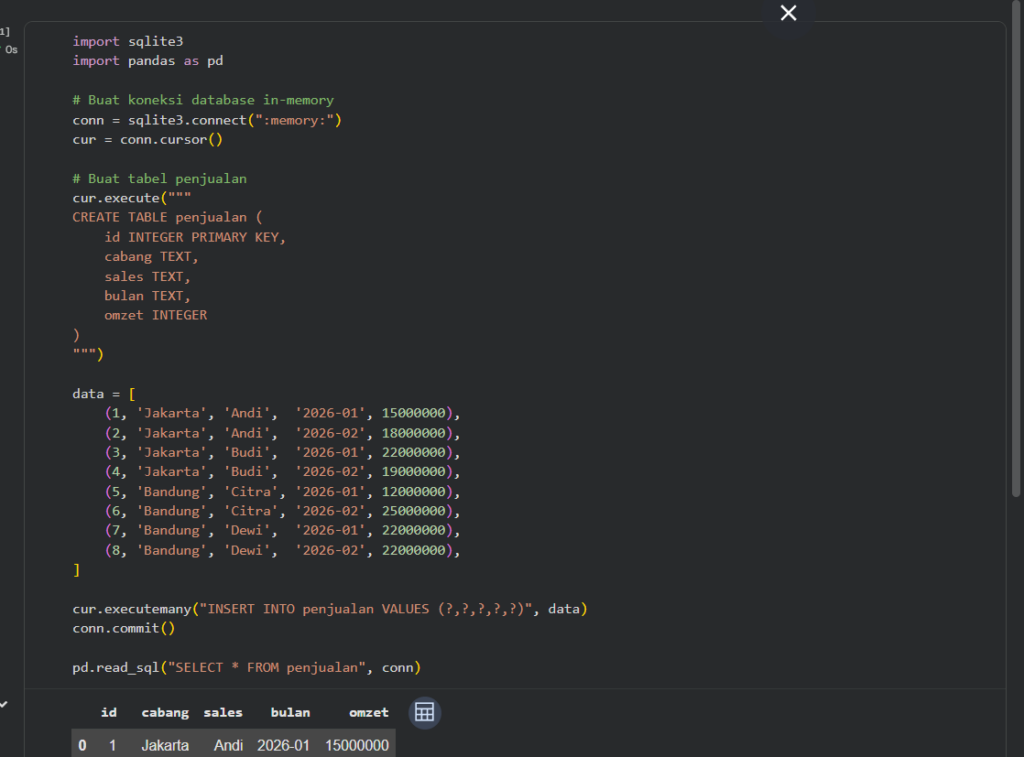Close the enlarged image with the X icon
Image resolution: width=1024 pixels, height=757 pixels.
pyautogui.click(x=788, y=13)
